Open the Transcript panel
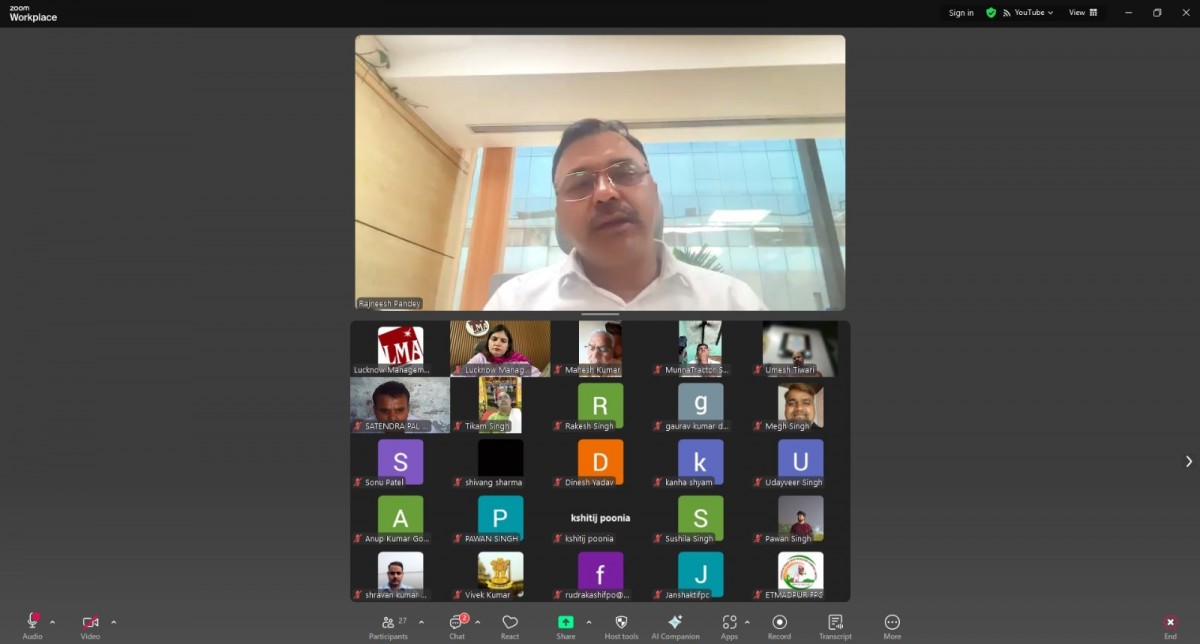 point(835,626)
